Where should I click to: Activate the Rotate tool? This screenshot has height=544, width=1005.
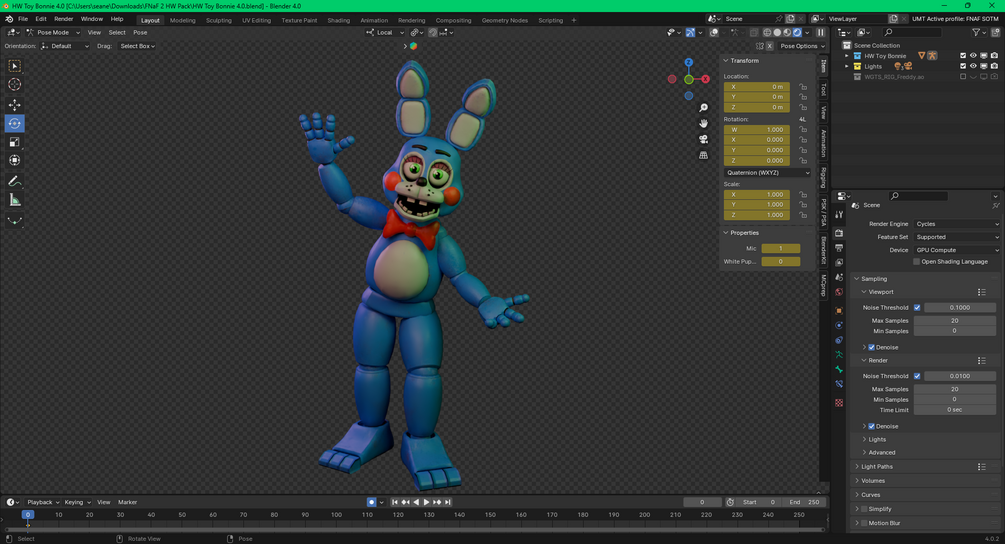tap(15, 124)
